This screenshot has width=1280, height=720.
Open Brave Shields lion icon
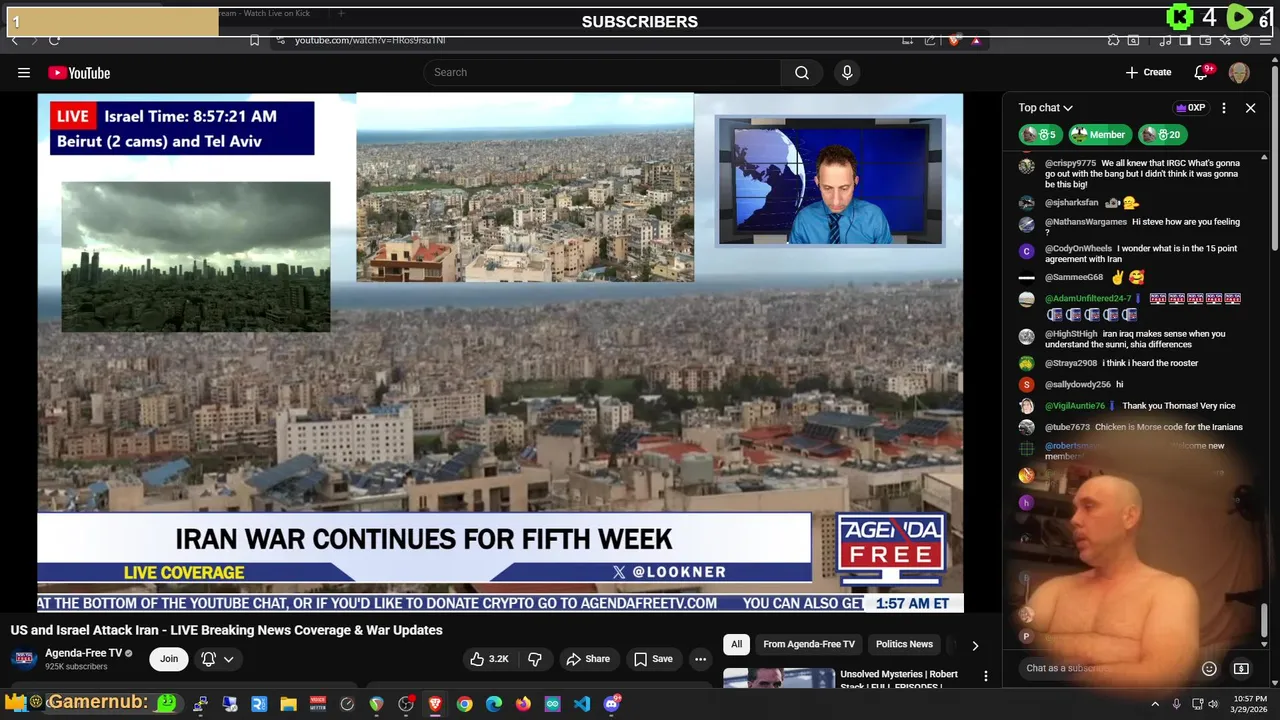954,40
